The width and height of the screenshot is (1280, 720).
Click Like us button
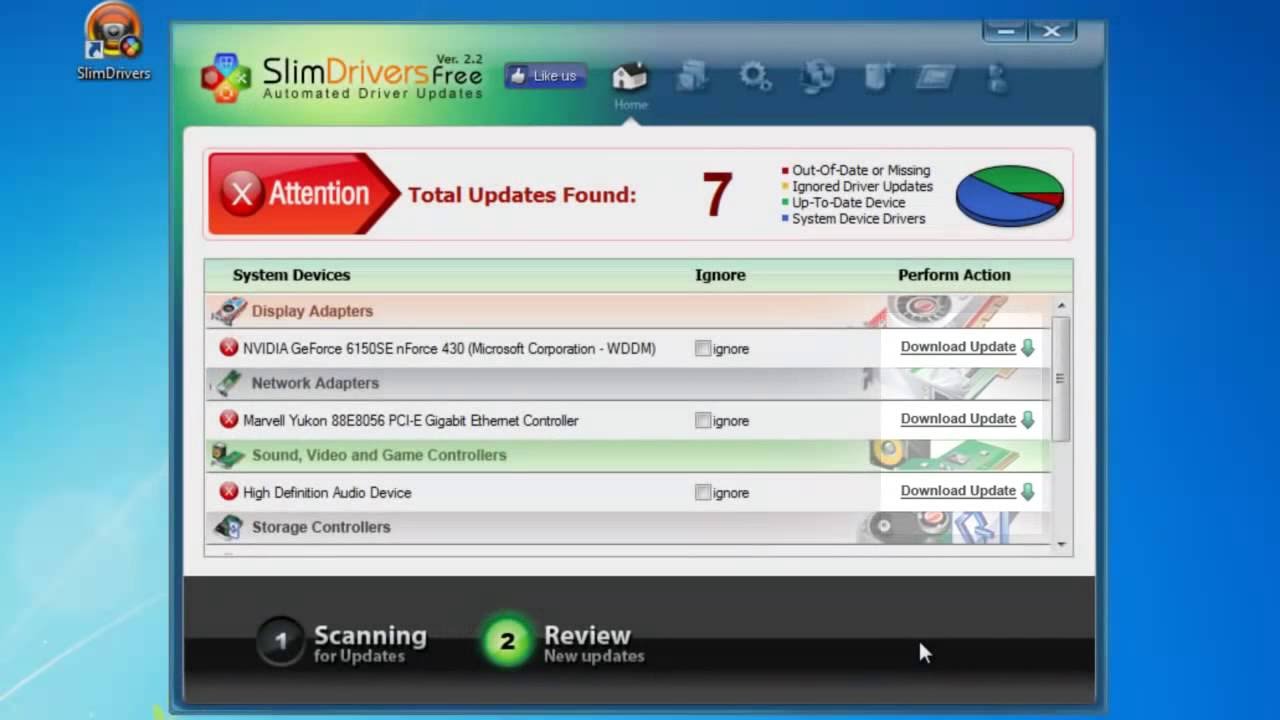[x=545, y=76]
